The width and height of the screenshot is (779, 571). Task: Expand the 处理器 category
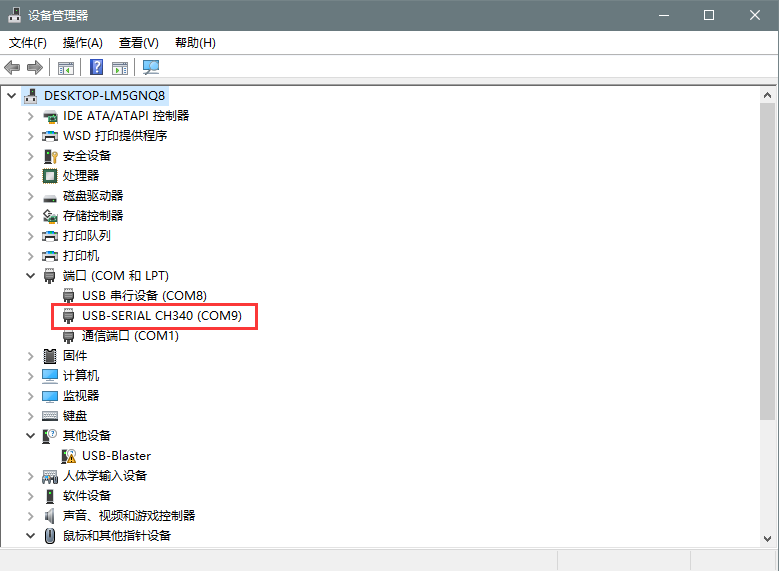click(x=31, y=176)
